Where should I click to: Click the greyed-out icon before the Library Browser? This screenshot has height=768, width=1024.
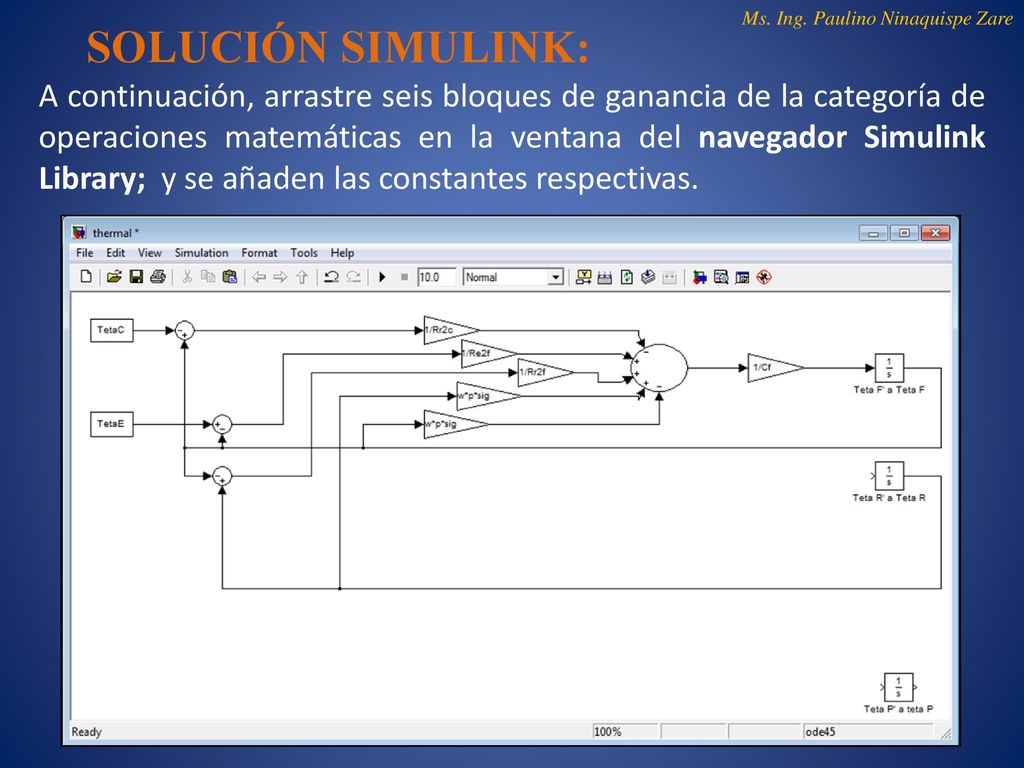[669, 277]
